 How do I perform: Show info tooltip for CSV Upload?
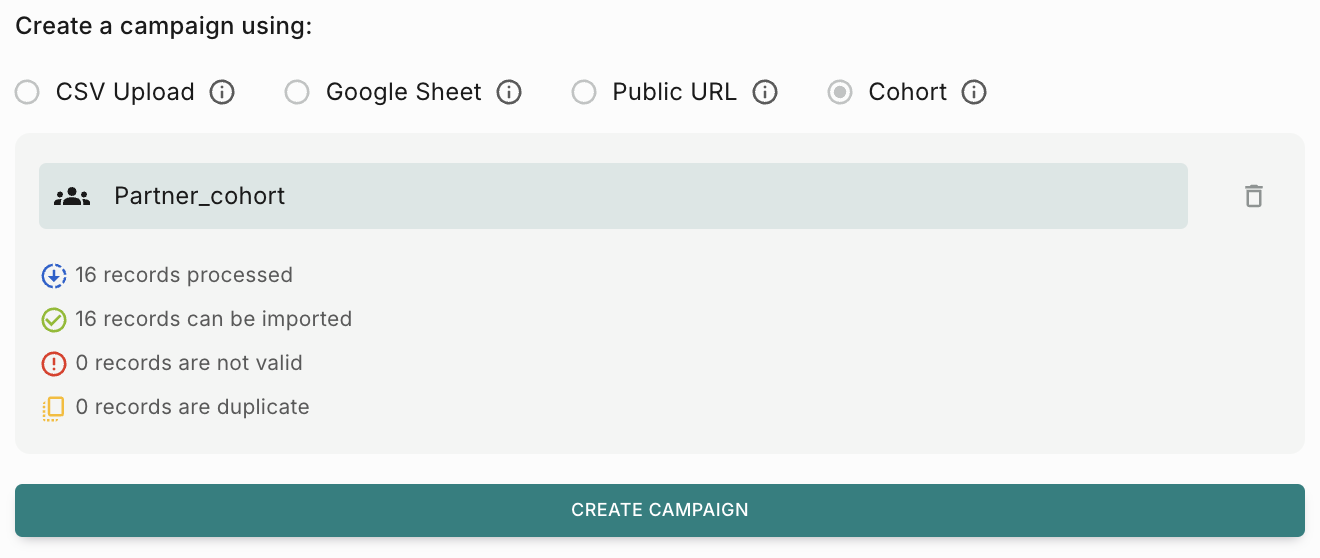click(222, 93)
